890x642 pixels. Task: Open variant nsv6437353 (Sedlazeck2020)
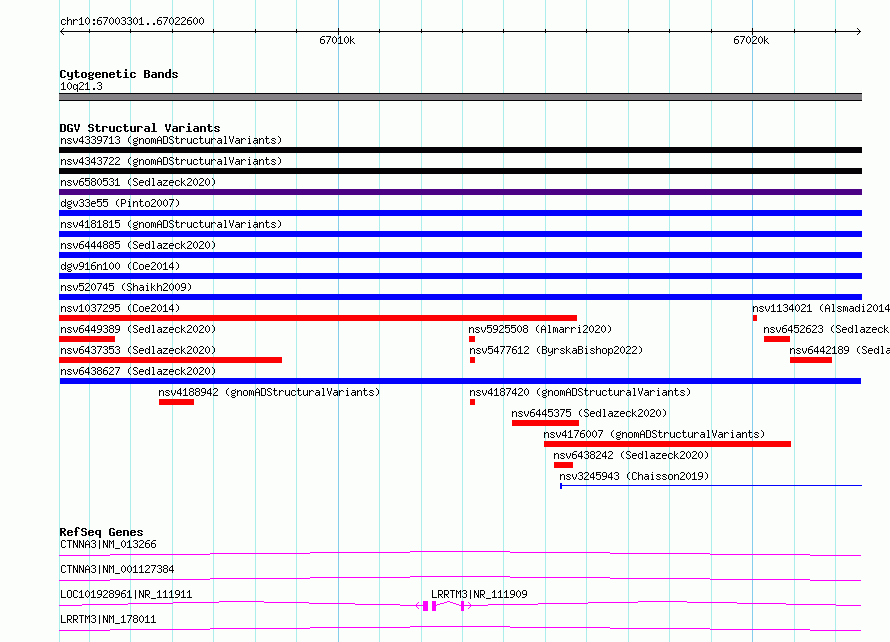tap(138, 350)
